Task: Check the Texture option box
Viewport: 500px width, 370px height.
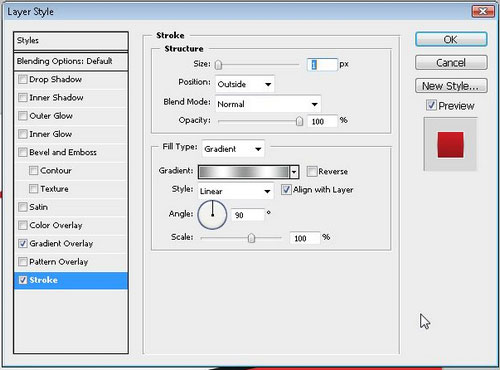Action: click(33, 189)
